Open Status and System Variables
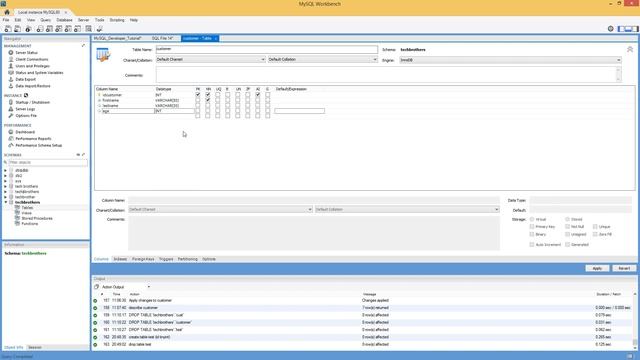The height and width of the screenshot is (360, 640). pos(39,73)
